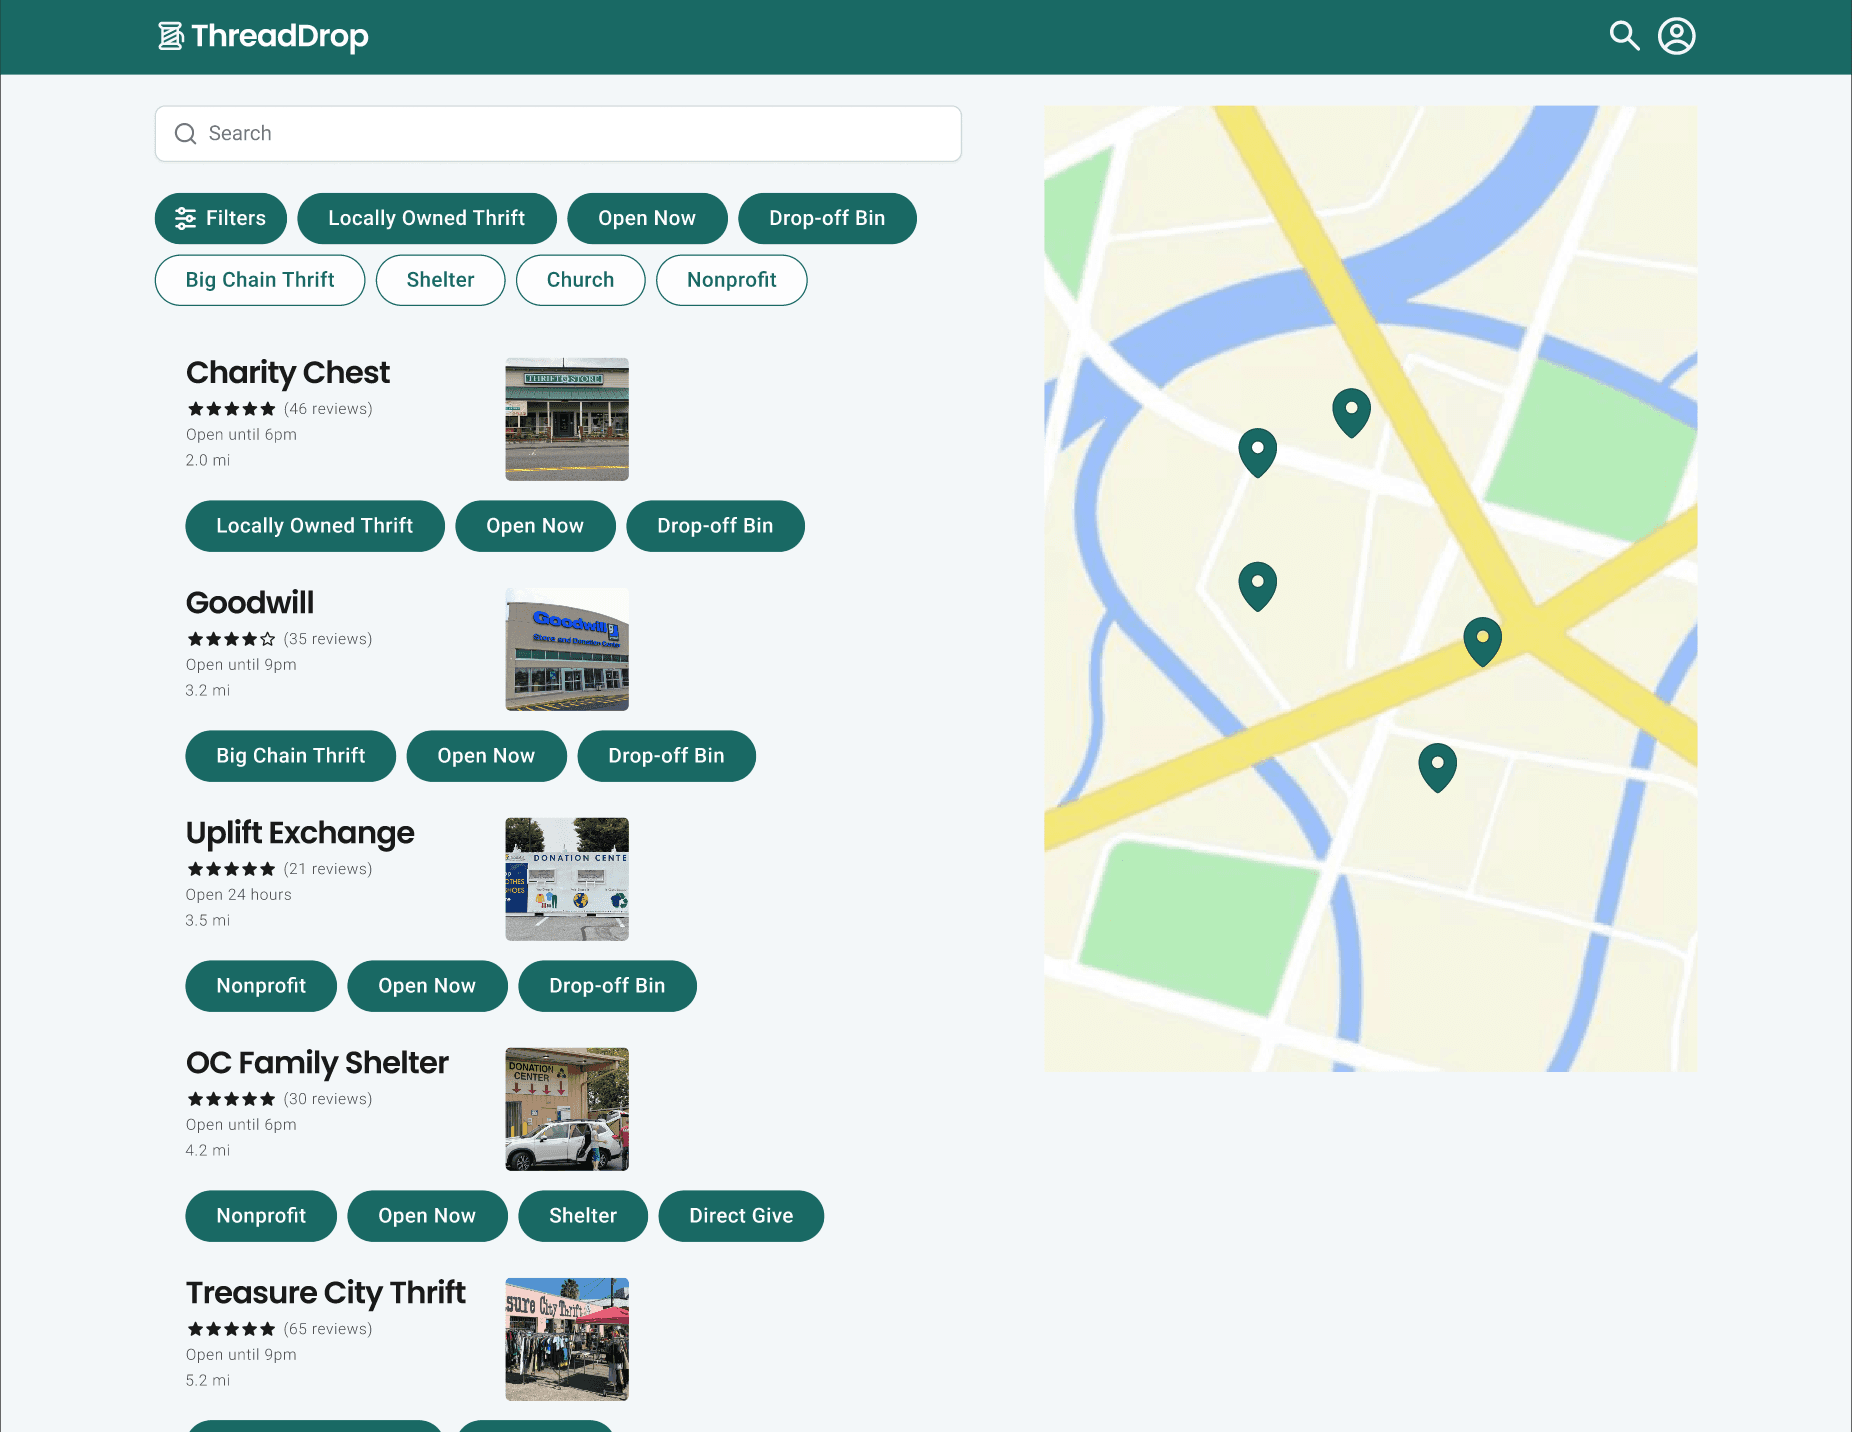Open the Uplift Exchange listing title
Image resolution: width=1852 pixels, height=1432 pixels.
[300, 833]
